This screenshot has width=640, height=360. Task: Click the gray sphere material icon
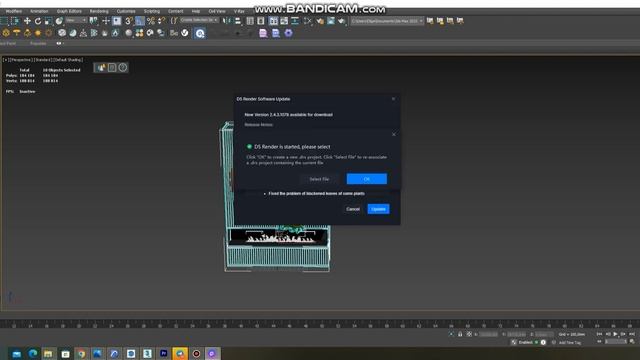129,33
